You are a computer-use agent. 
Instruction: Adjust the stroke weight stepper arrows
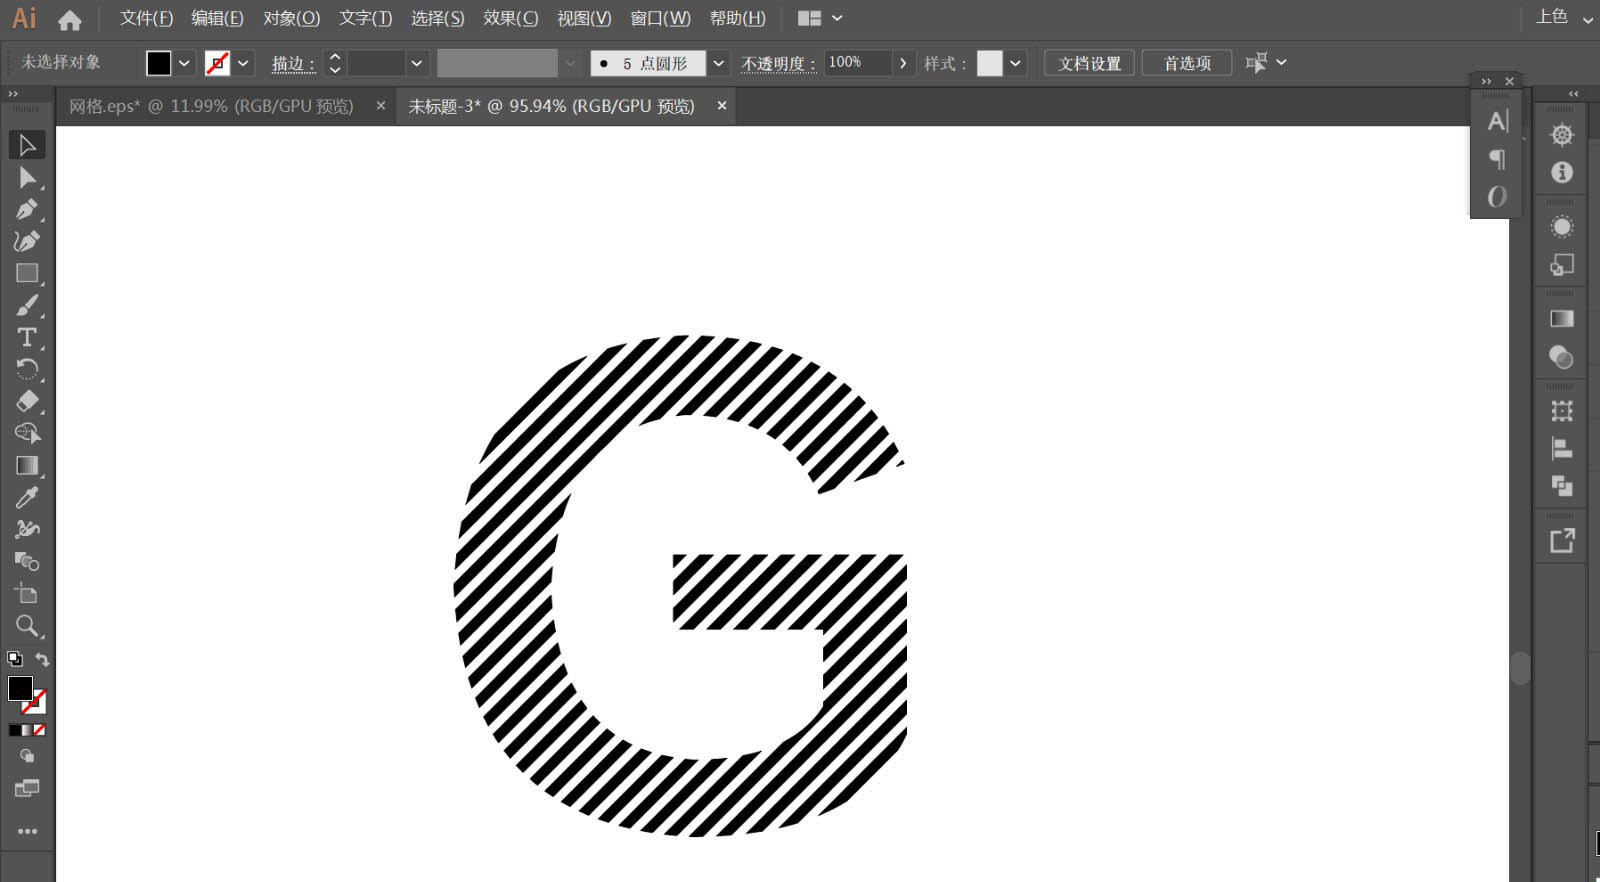tap(335, 63)
